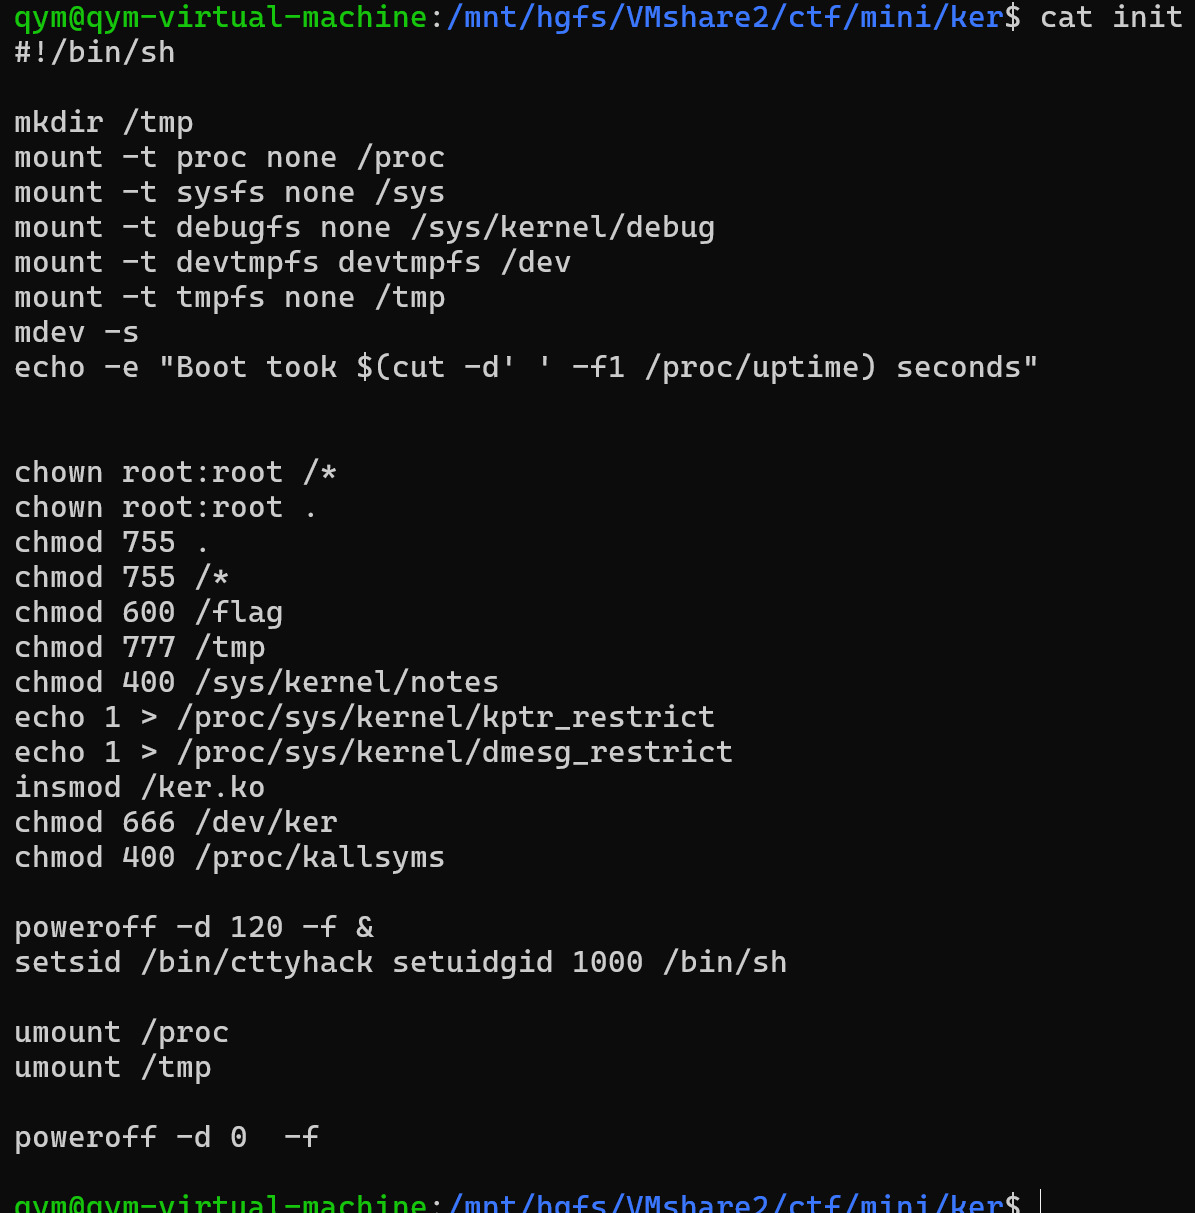Click the 'cat init' command in prompt

click(x=1112, y=18)
